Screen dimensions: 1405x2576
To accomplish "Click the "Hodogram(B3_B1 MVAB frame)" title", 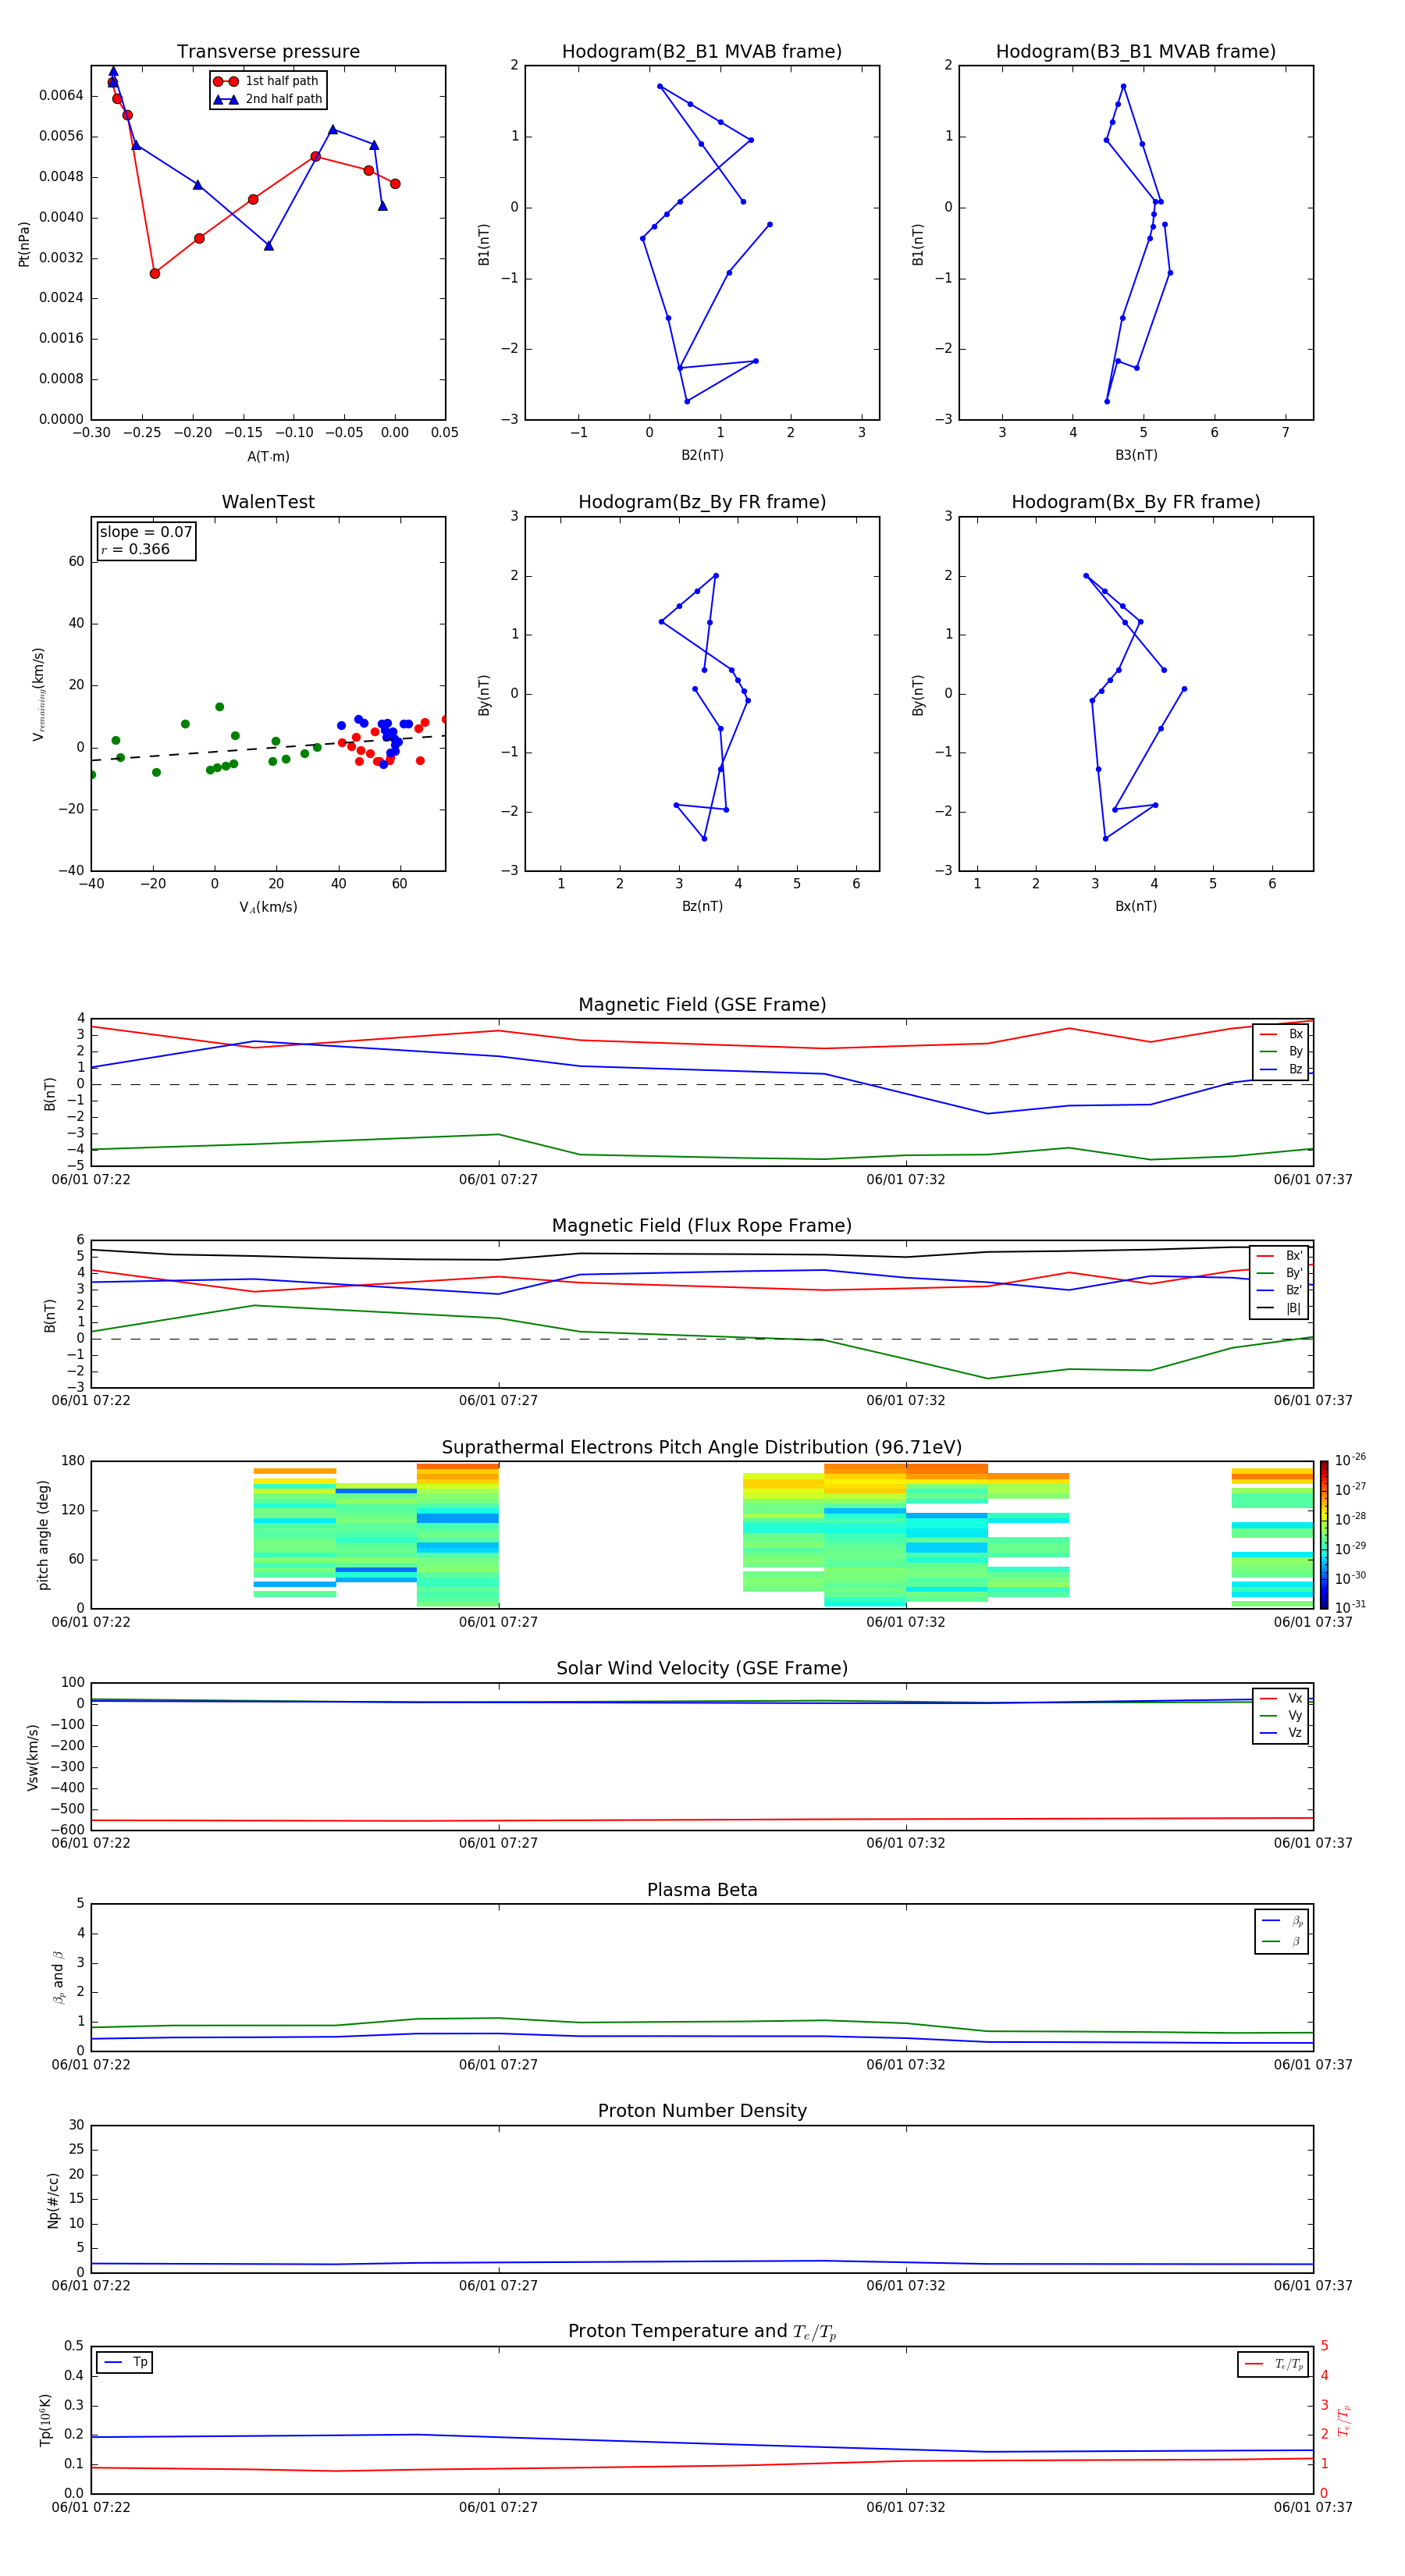I will pyautogui.click(x=1135, y=52).
